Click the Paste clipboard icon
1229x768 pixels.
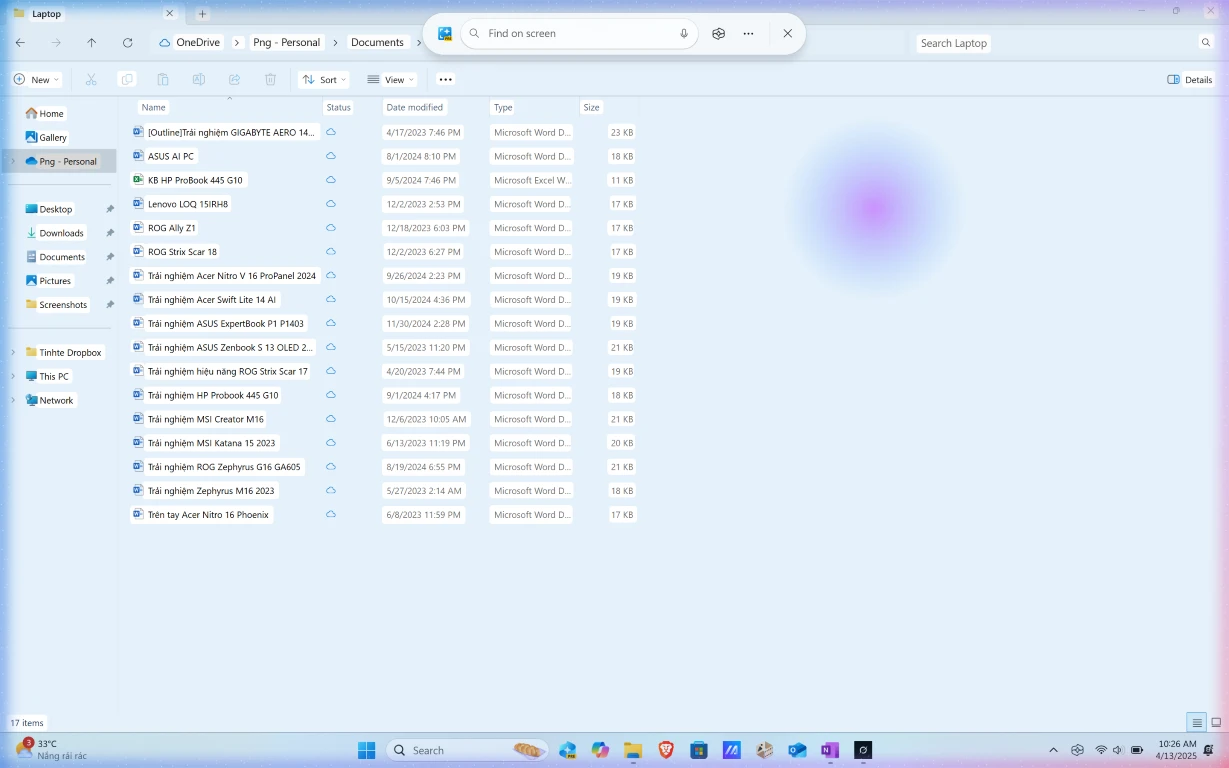tap(162, 80)
